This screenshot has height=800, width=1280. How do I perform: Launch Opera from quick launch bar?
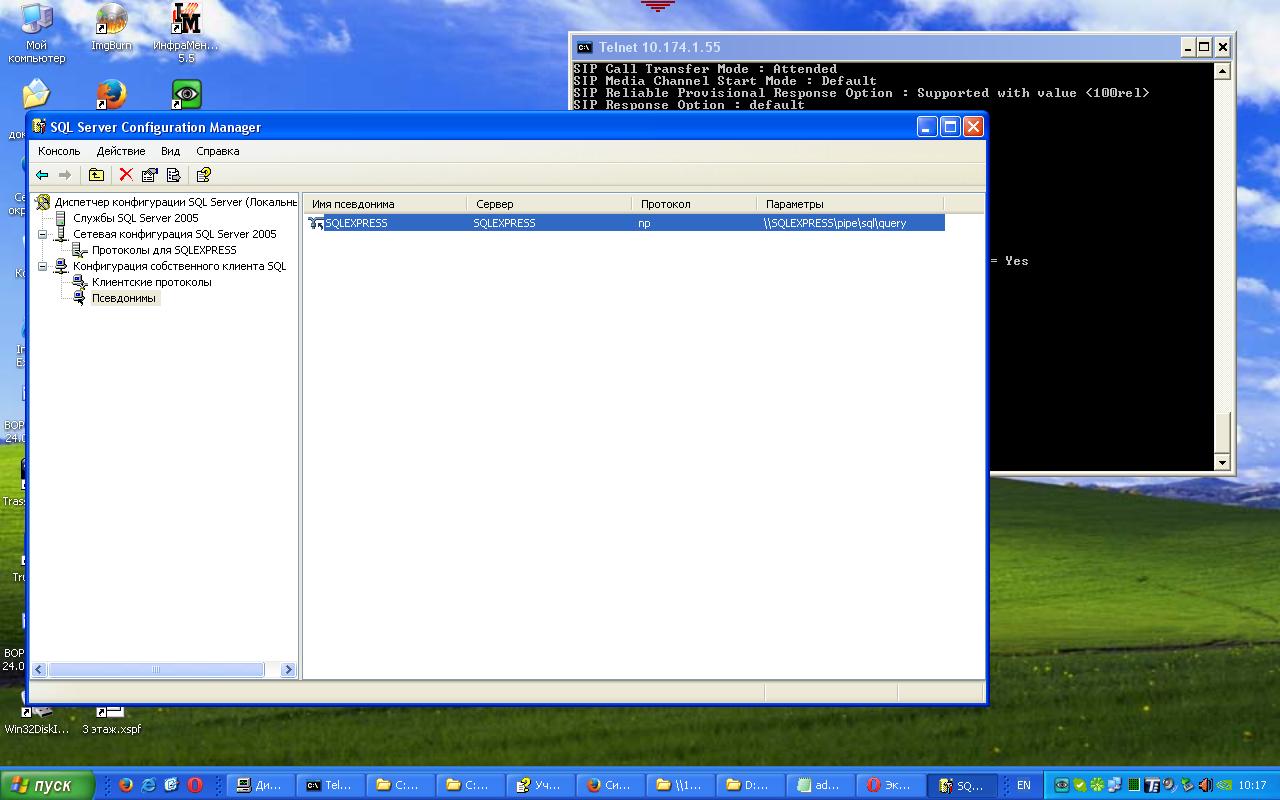[x=195, y=785]
